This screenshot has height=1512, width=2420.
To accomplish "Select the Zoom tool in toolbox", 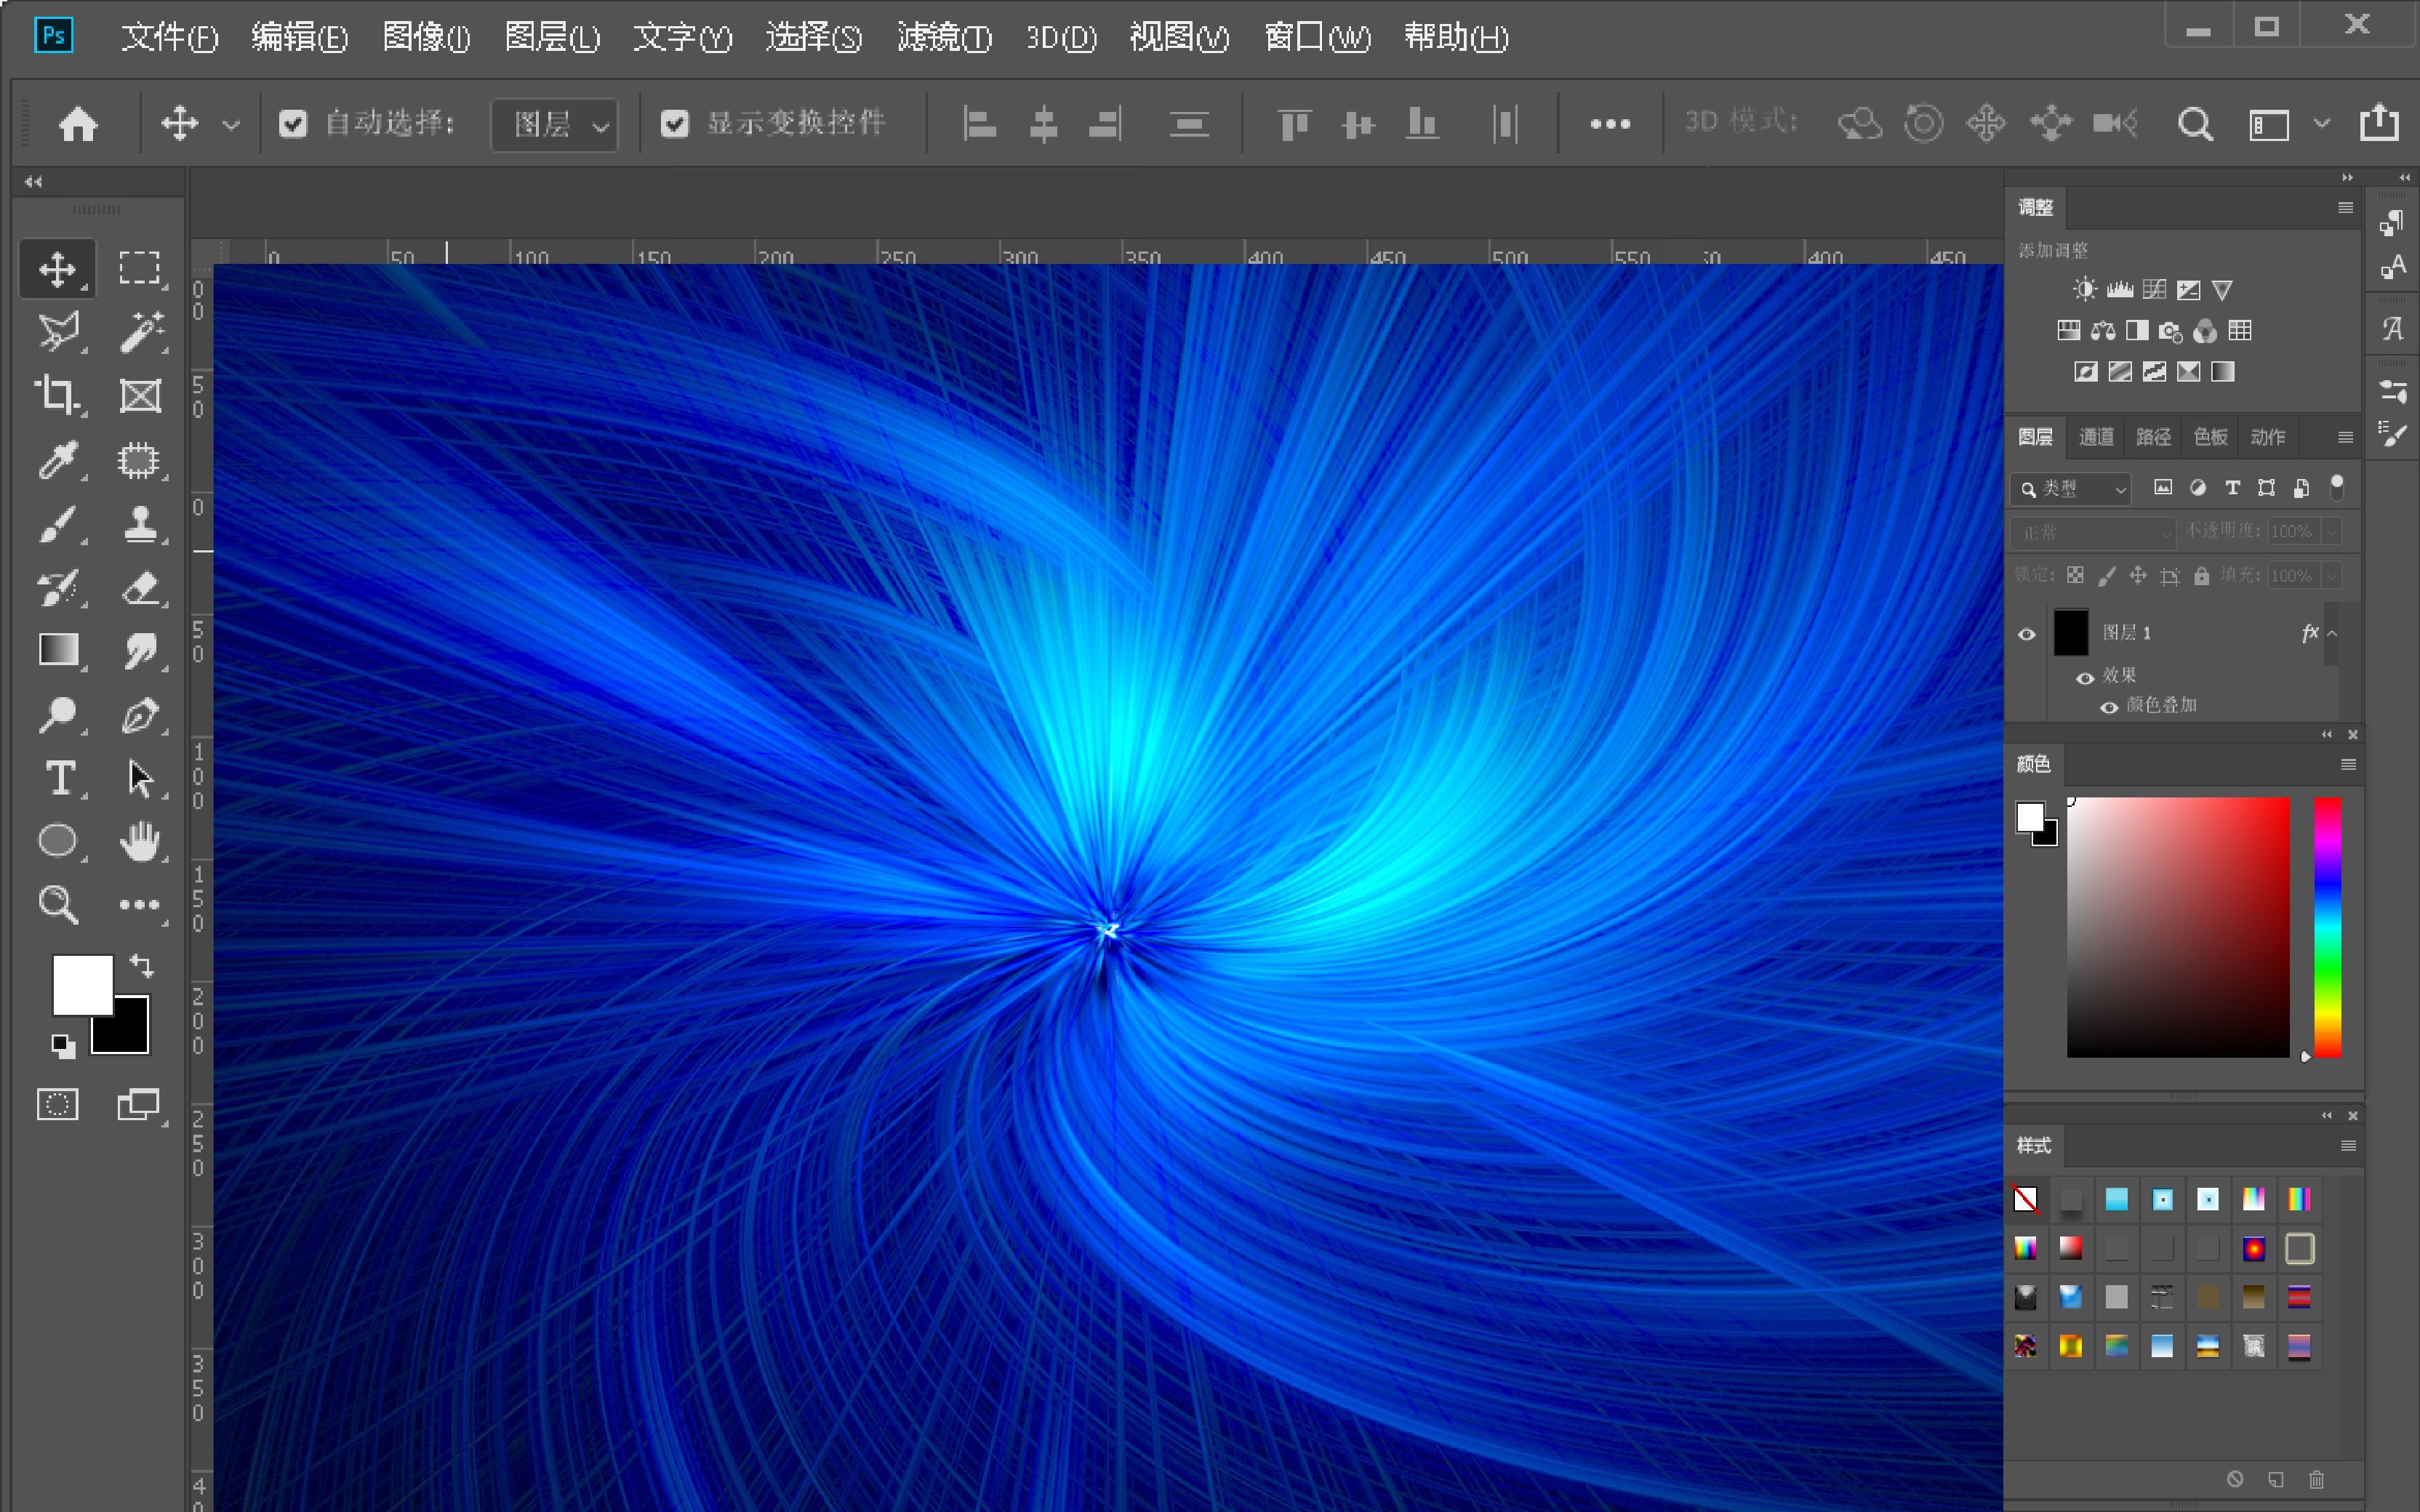I will coord(57,904).
